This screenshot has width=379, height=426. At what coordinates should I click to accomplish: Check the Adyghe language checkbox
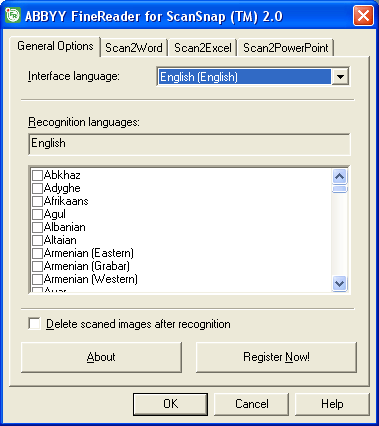coord(37,188)
